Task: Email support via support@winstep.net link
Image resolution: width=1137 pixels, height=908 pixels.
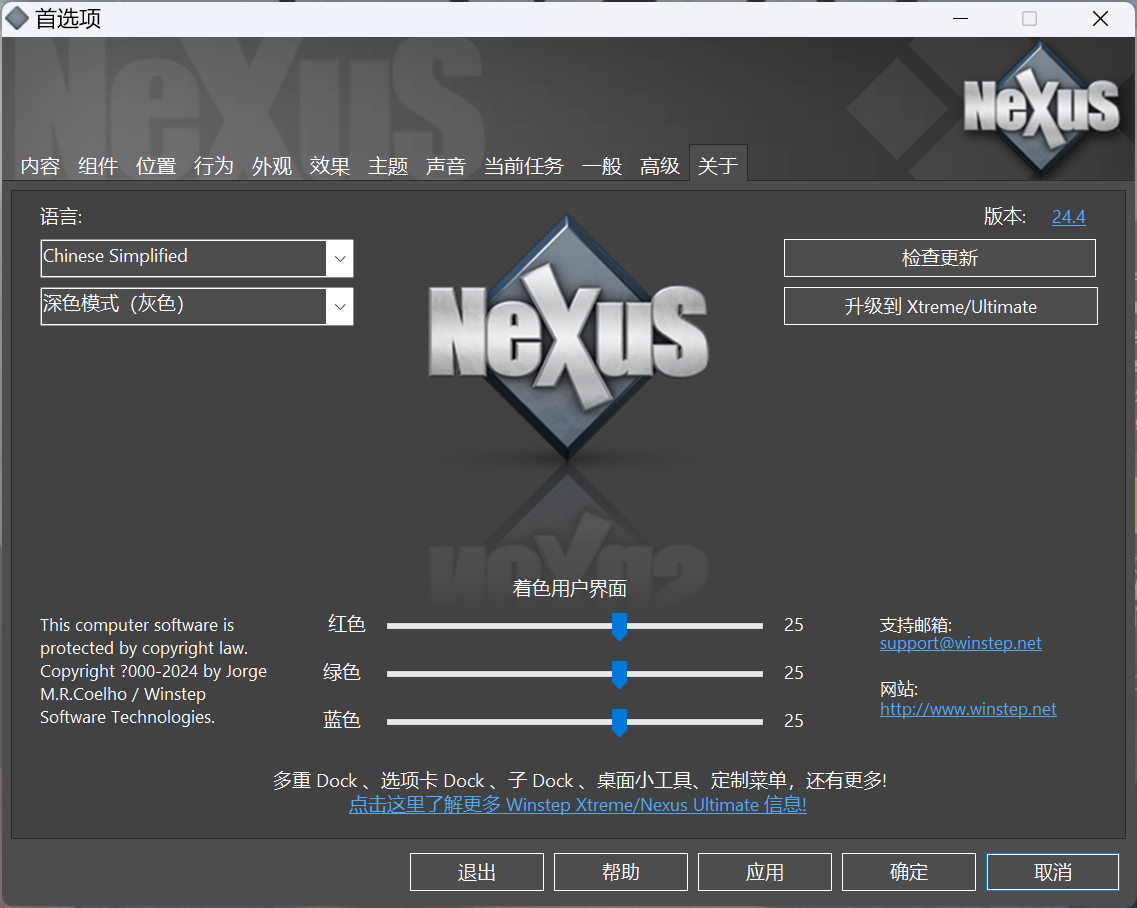Action: click(960, 643)
